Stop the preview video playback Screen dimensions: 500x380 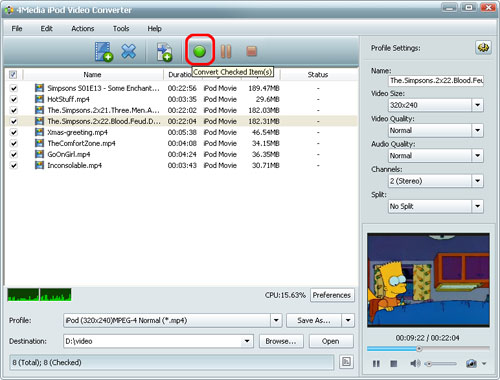tap(394, 363)
